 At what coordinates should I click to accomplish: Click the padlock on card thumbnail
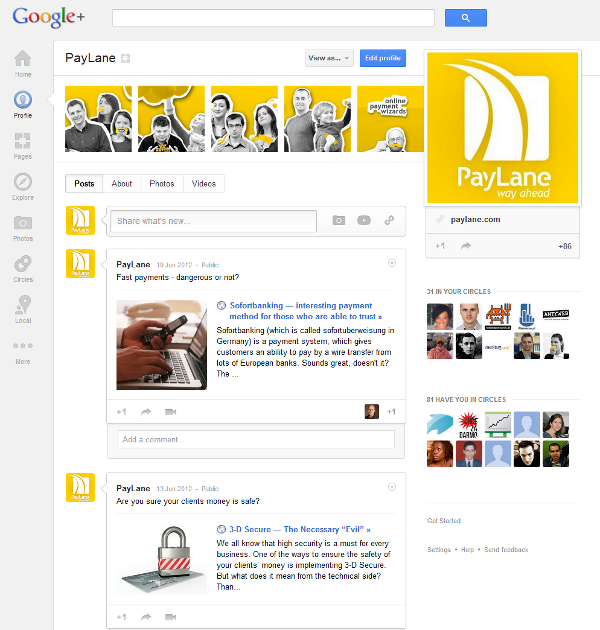point(162,559)
